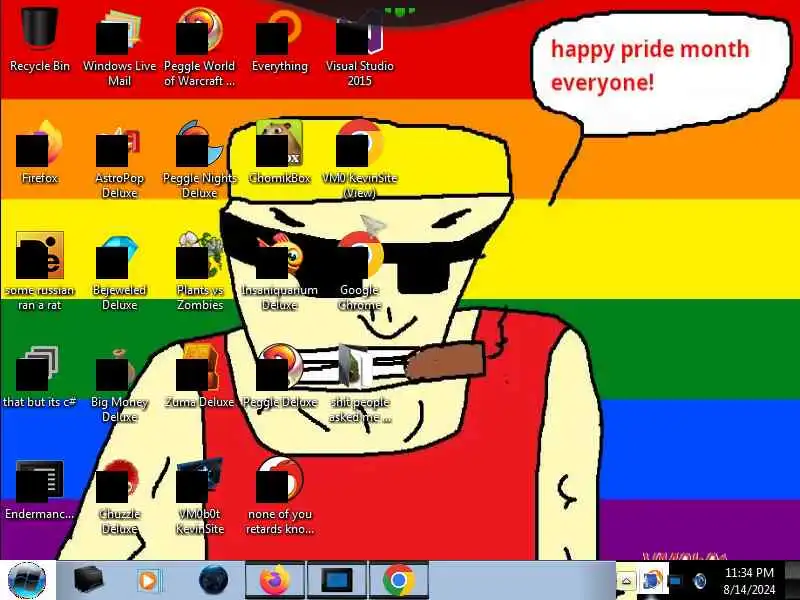
Task: Open the network tray icon
Action: click(x=674, y=581)
